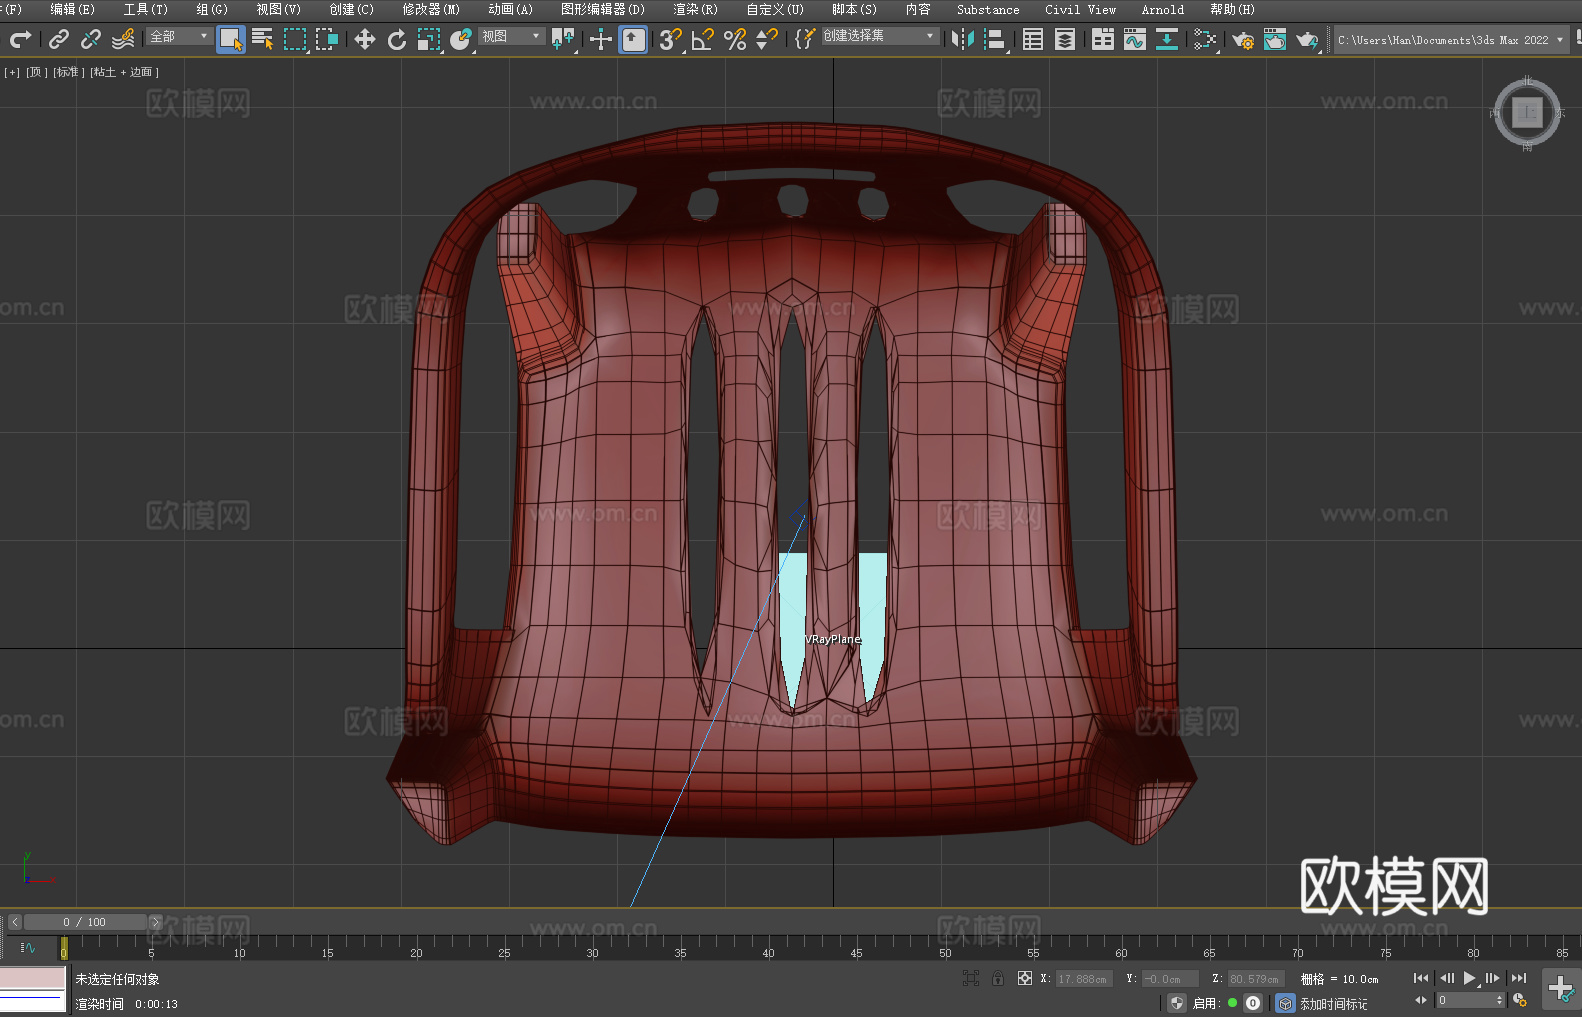Step time slider forward with right arrow
This screenshot has width=1582, height=1017.
[x=155, y=922]
